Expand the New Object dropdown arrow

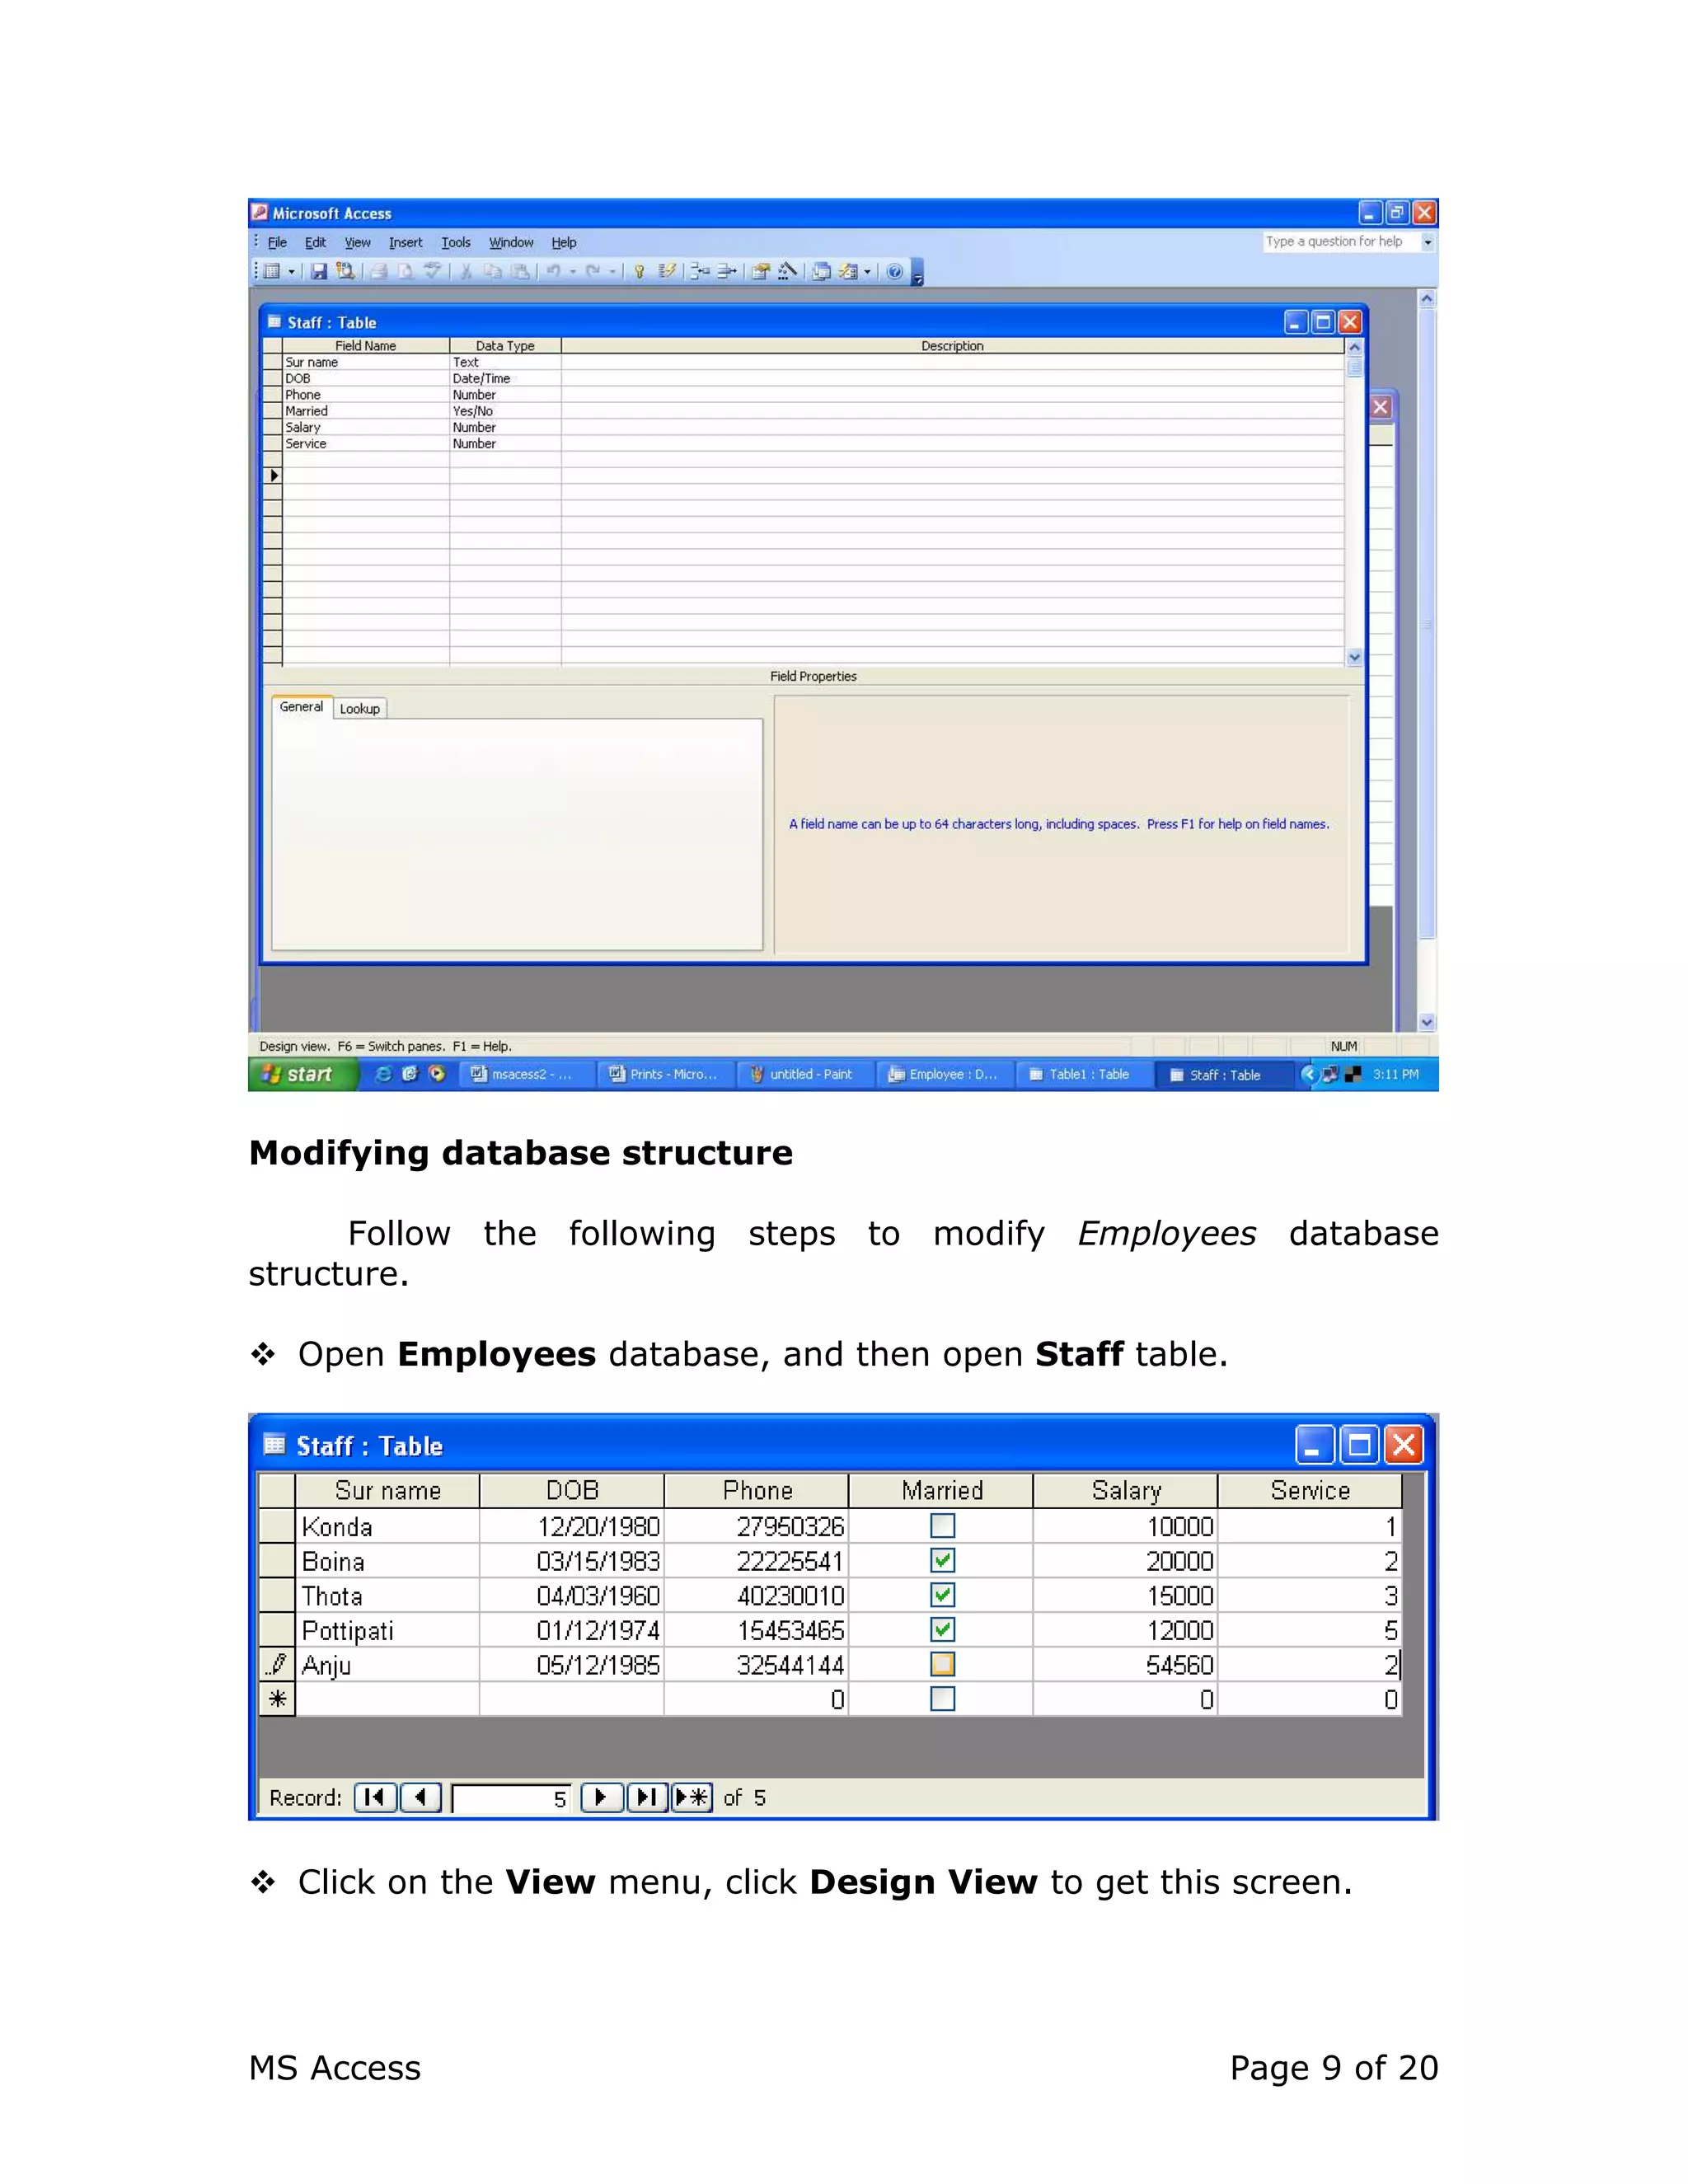point(867,272)
